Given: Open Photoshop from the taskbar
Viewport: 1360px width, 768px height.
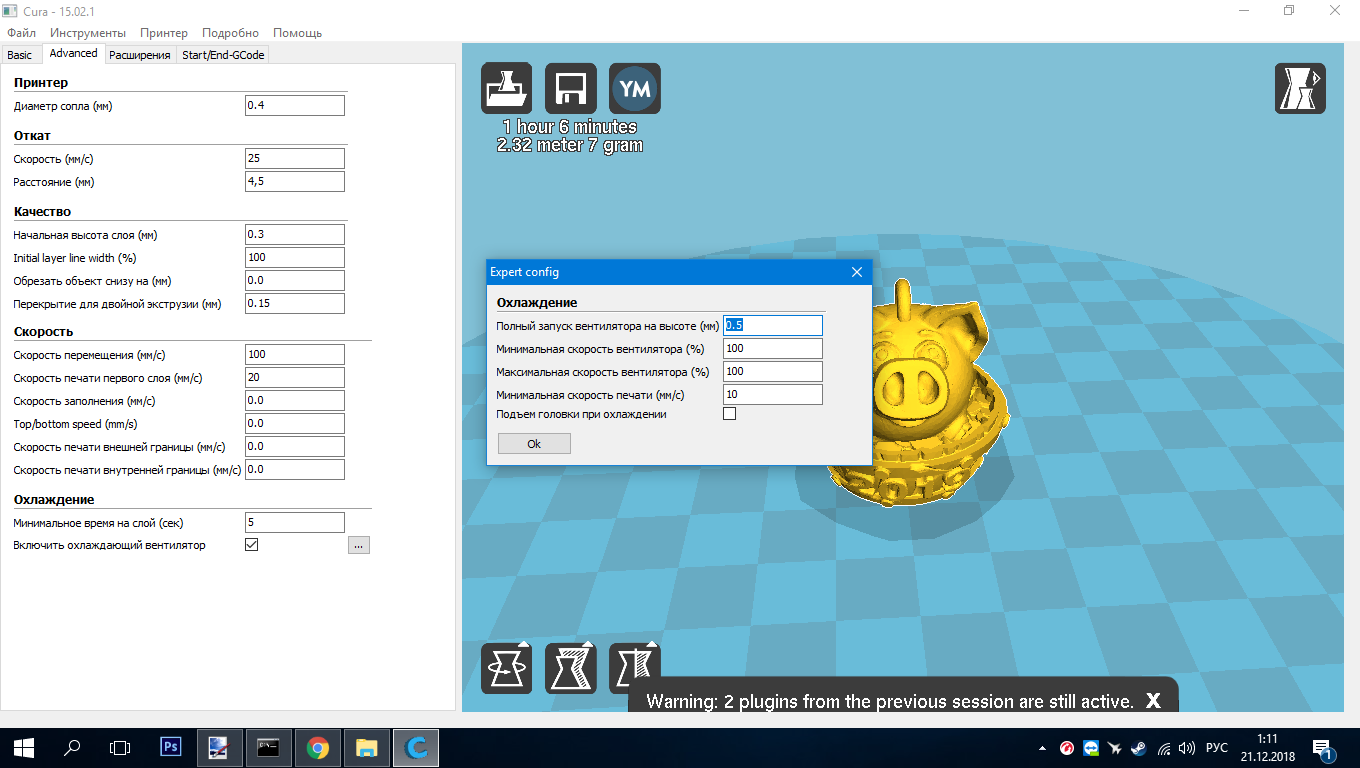Looking at the screenshot, I should [x=171, y=747].
